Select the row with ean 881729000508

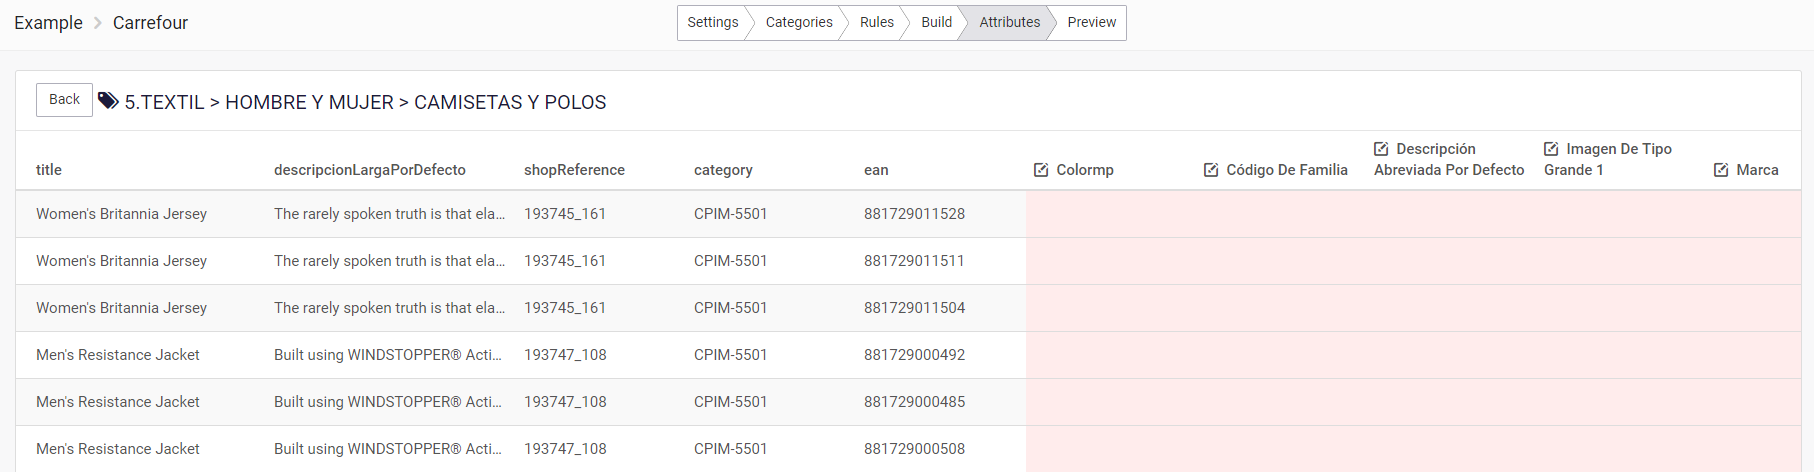[x=908, y=449]
